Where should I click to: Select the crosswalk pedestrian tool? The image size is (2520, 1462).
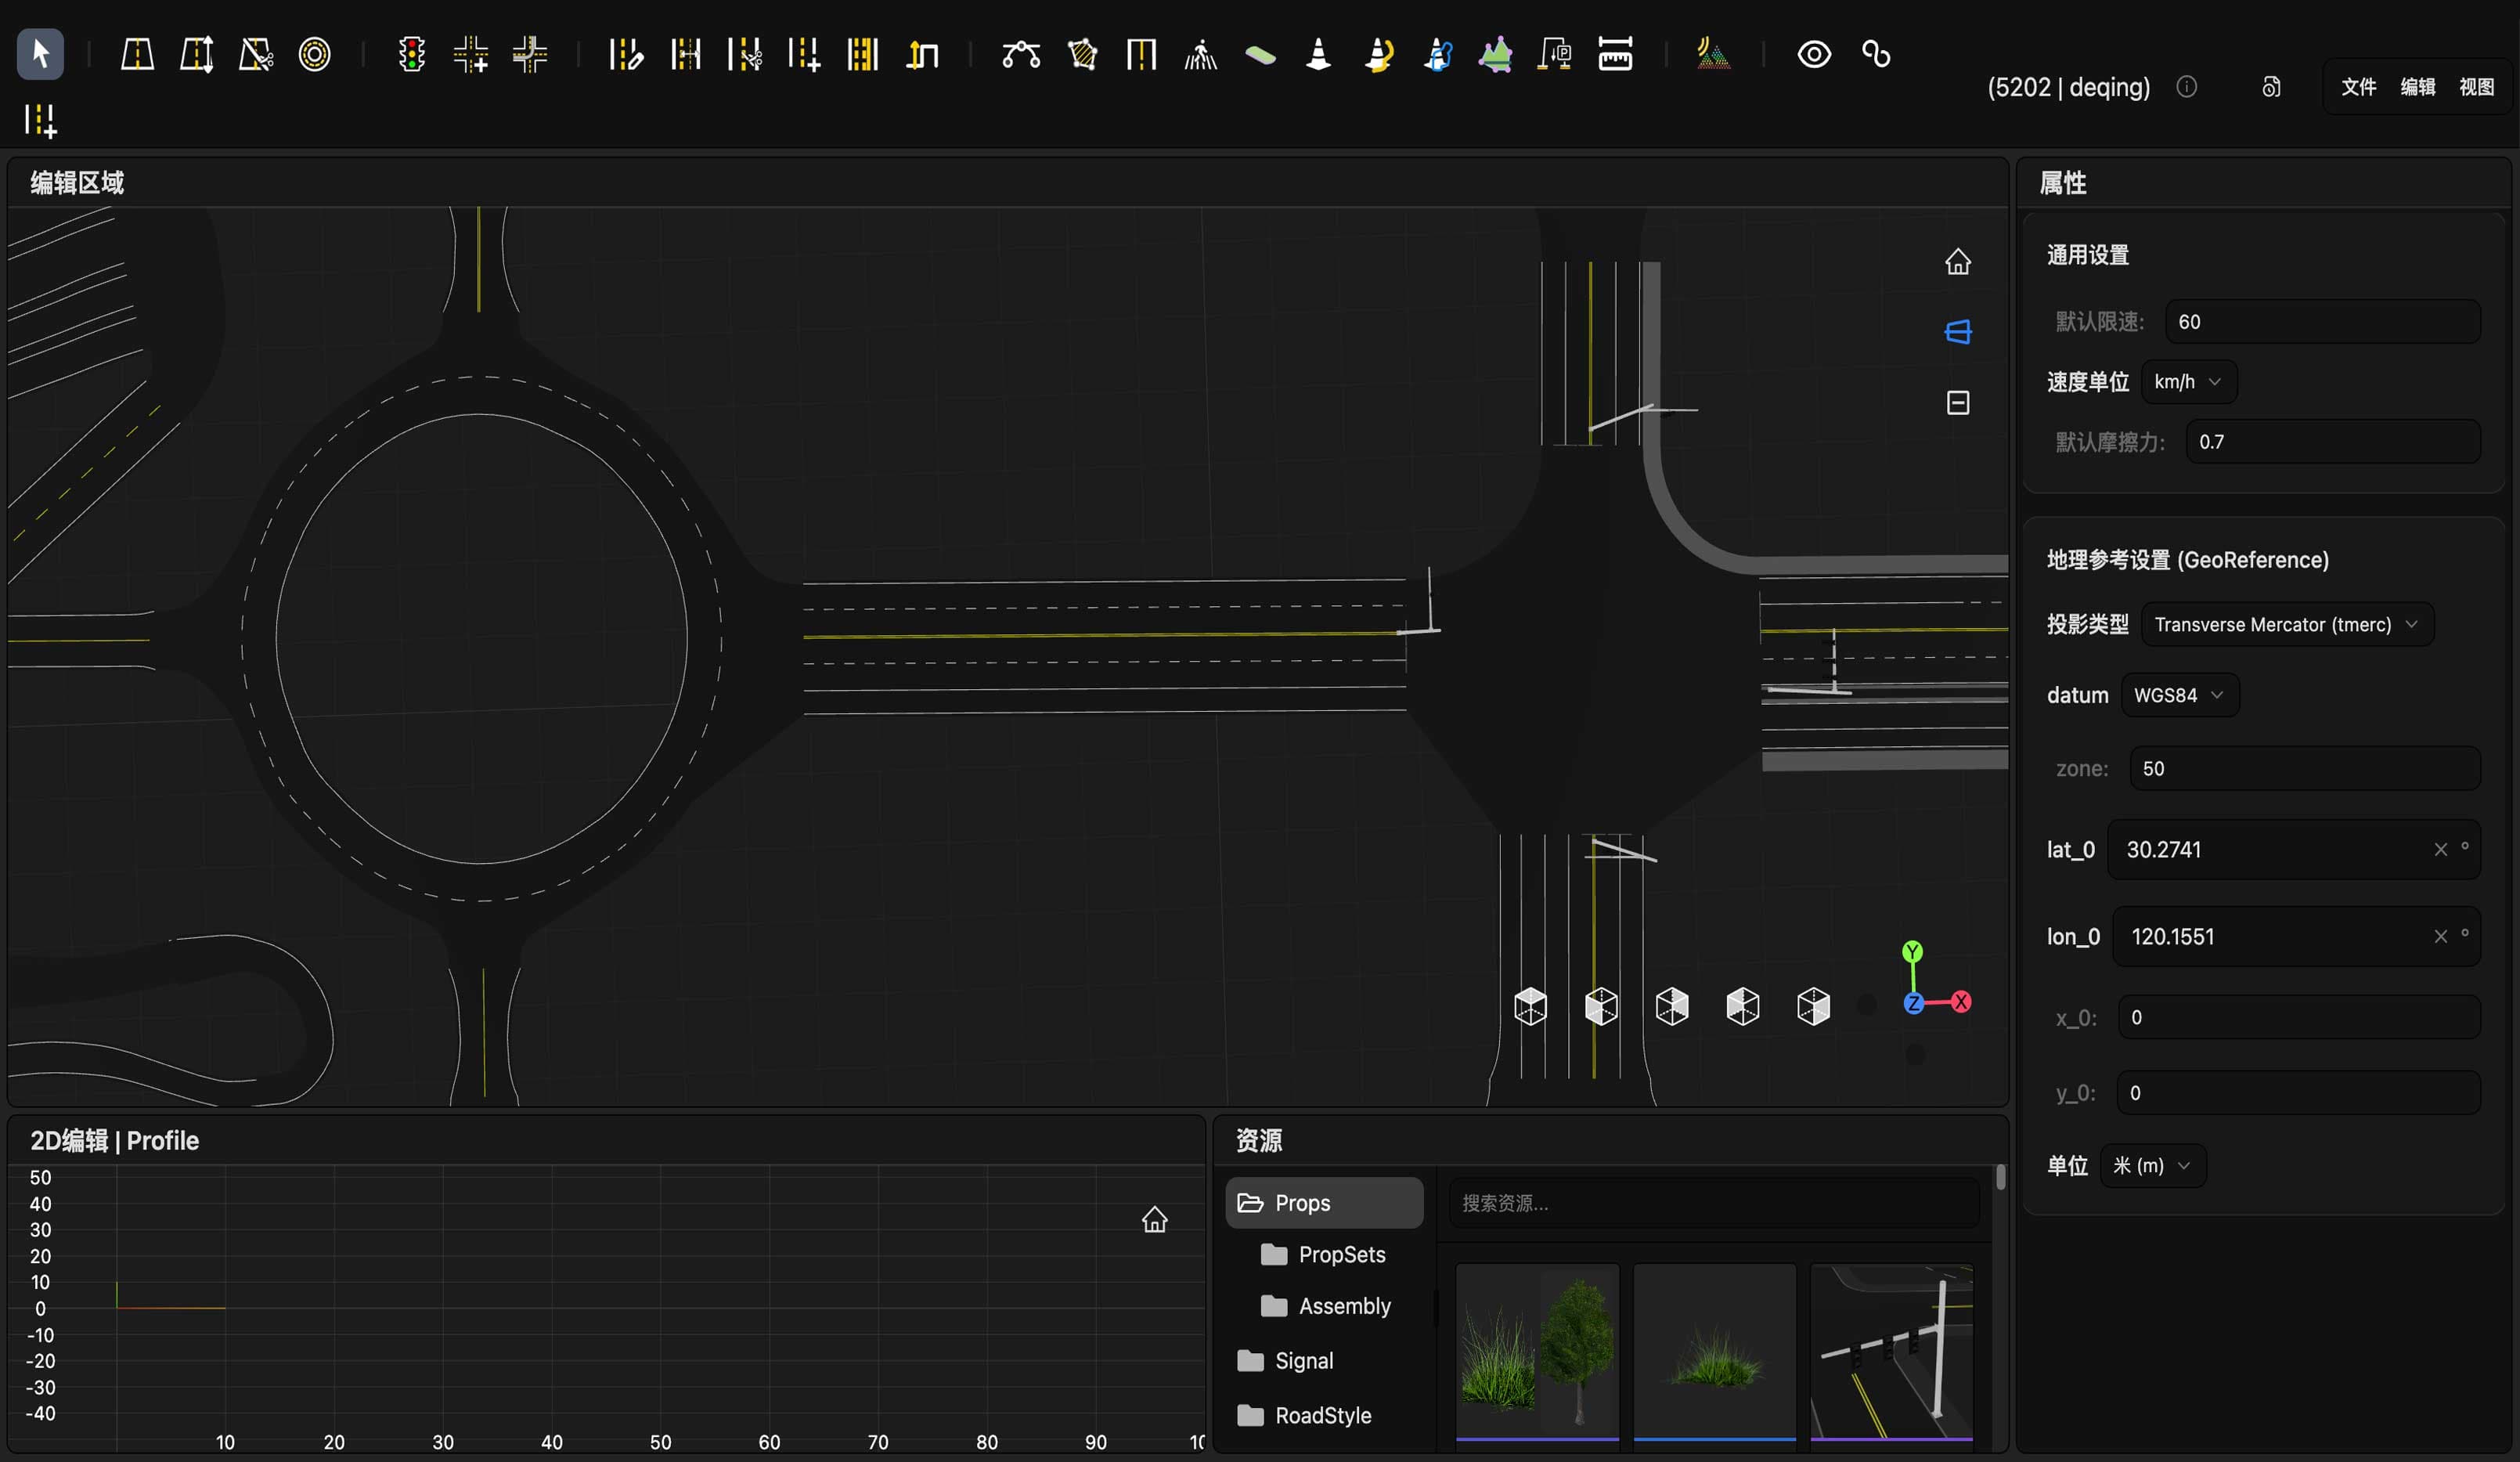click(x=1200, y=54)
